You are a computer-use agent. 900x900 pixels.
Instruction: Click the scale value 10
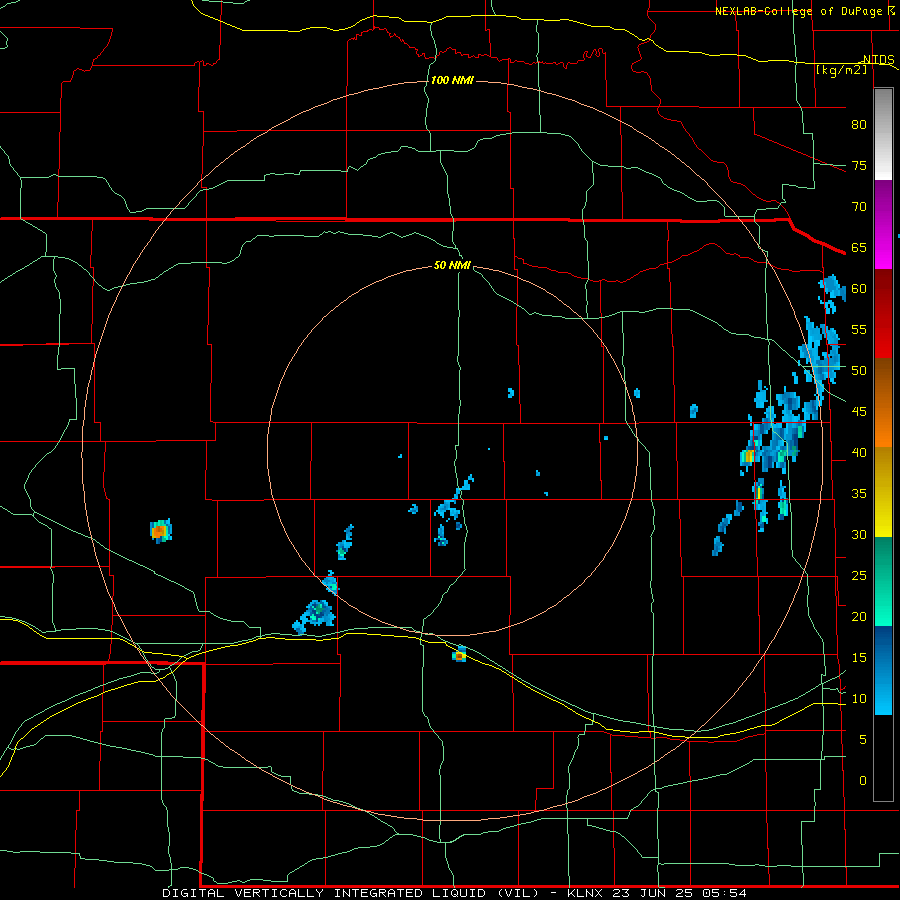[859, 699]
